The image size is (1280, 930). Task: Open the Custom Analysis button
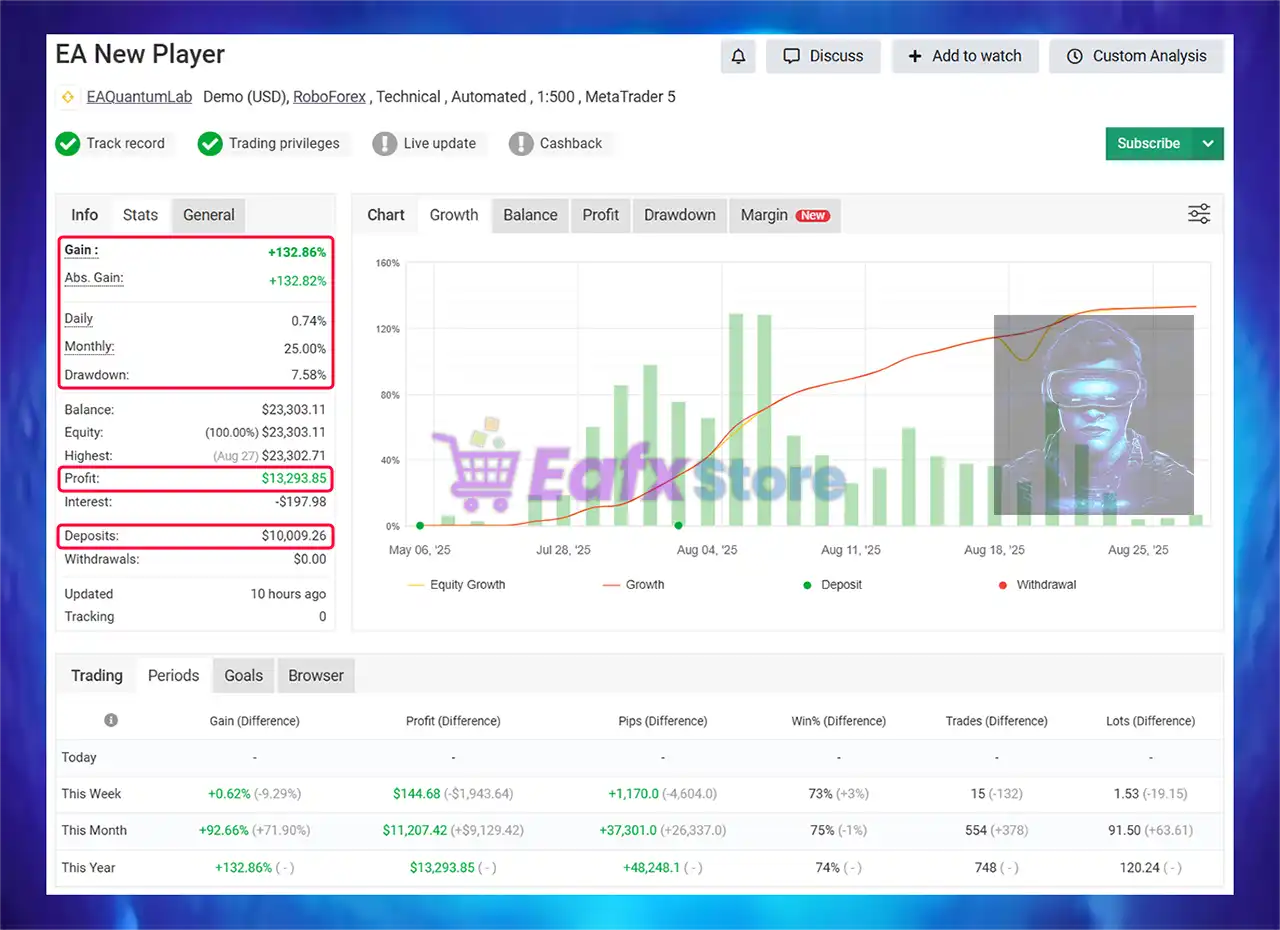pyautogui.click(x=1136, y=56)
